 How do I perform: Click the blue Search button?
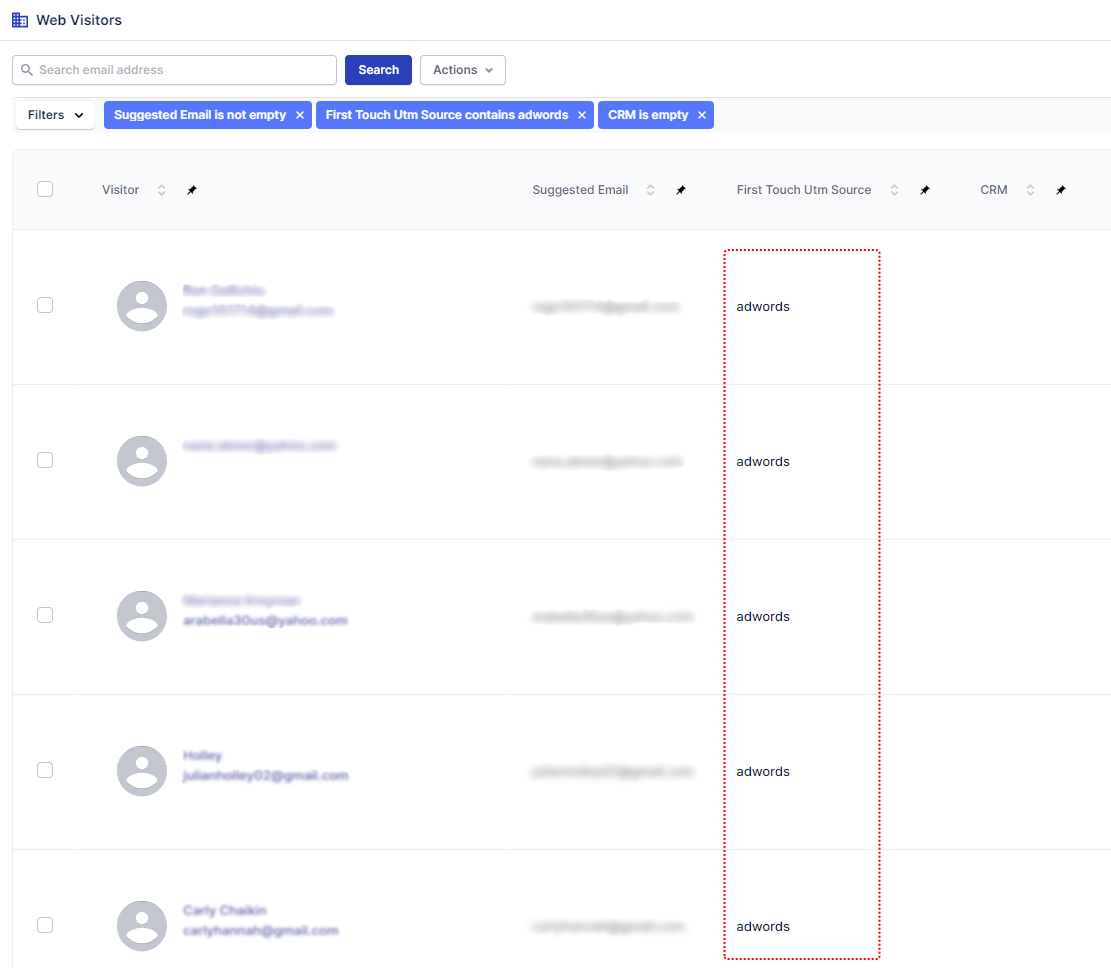point(378,69)
